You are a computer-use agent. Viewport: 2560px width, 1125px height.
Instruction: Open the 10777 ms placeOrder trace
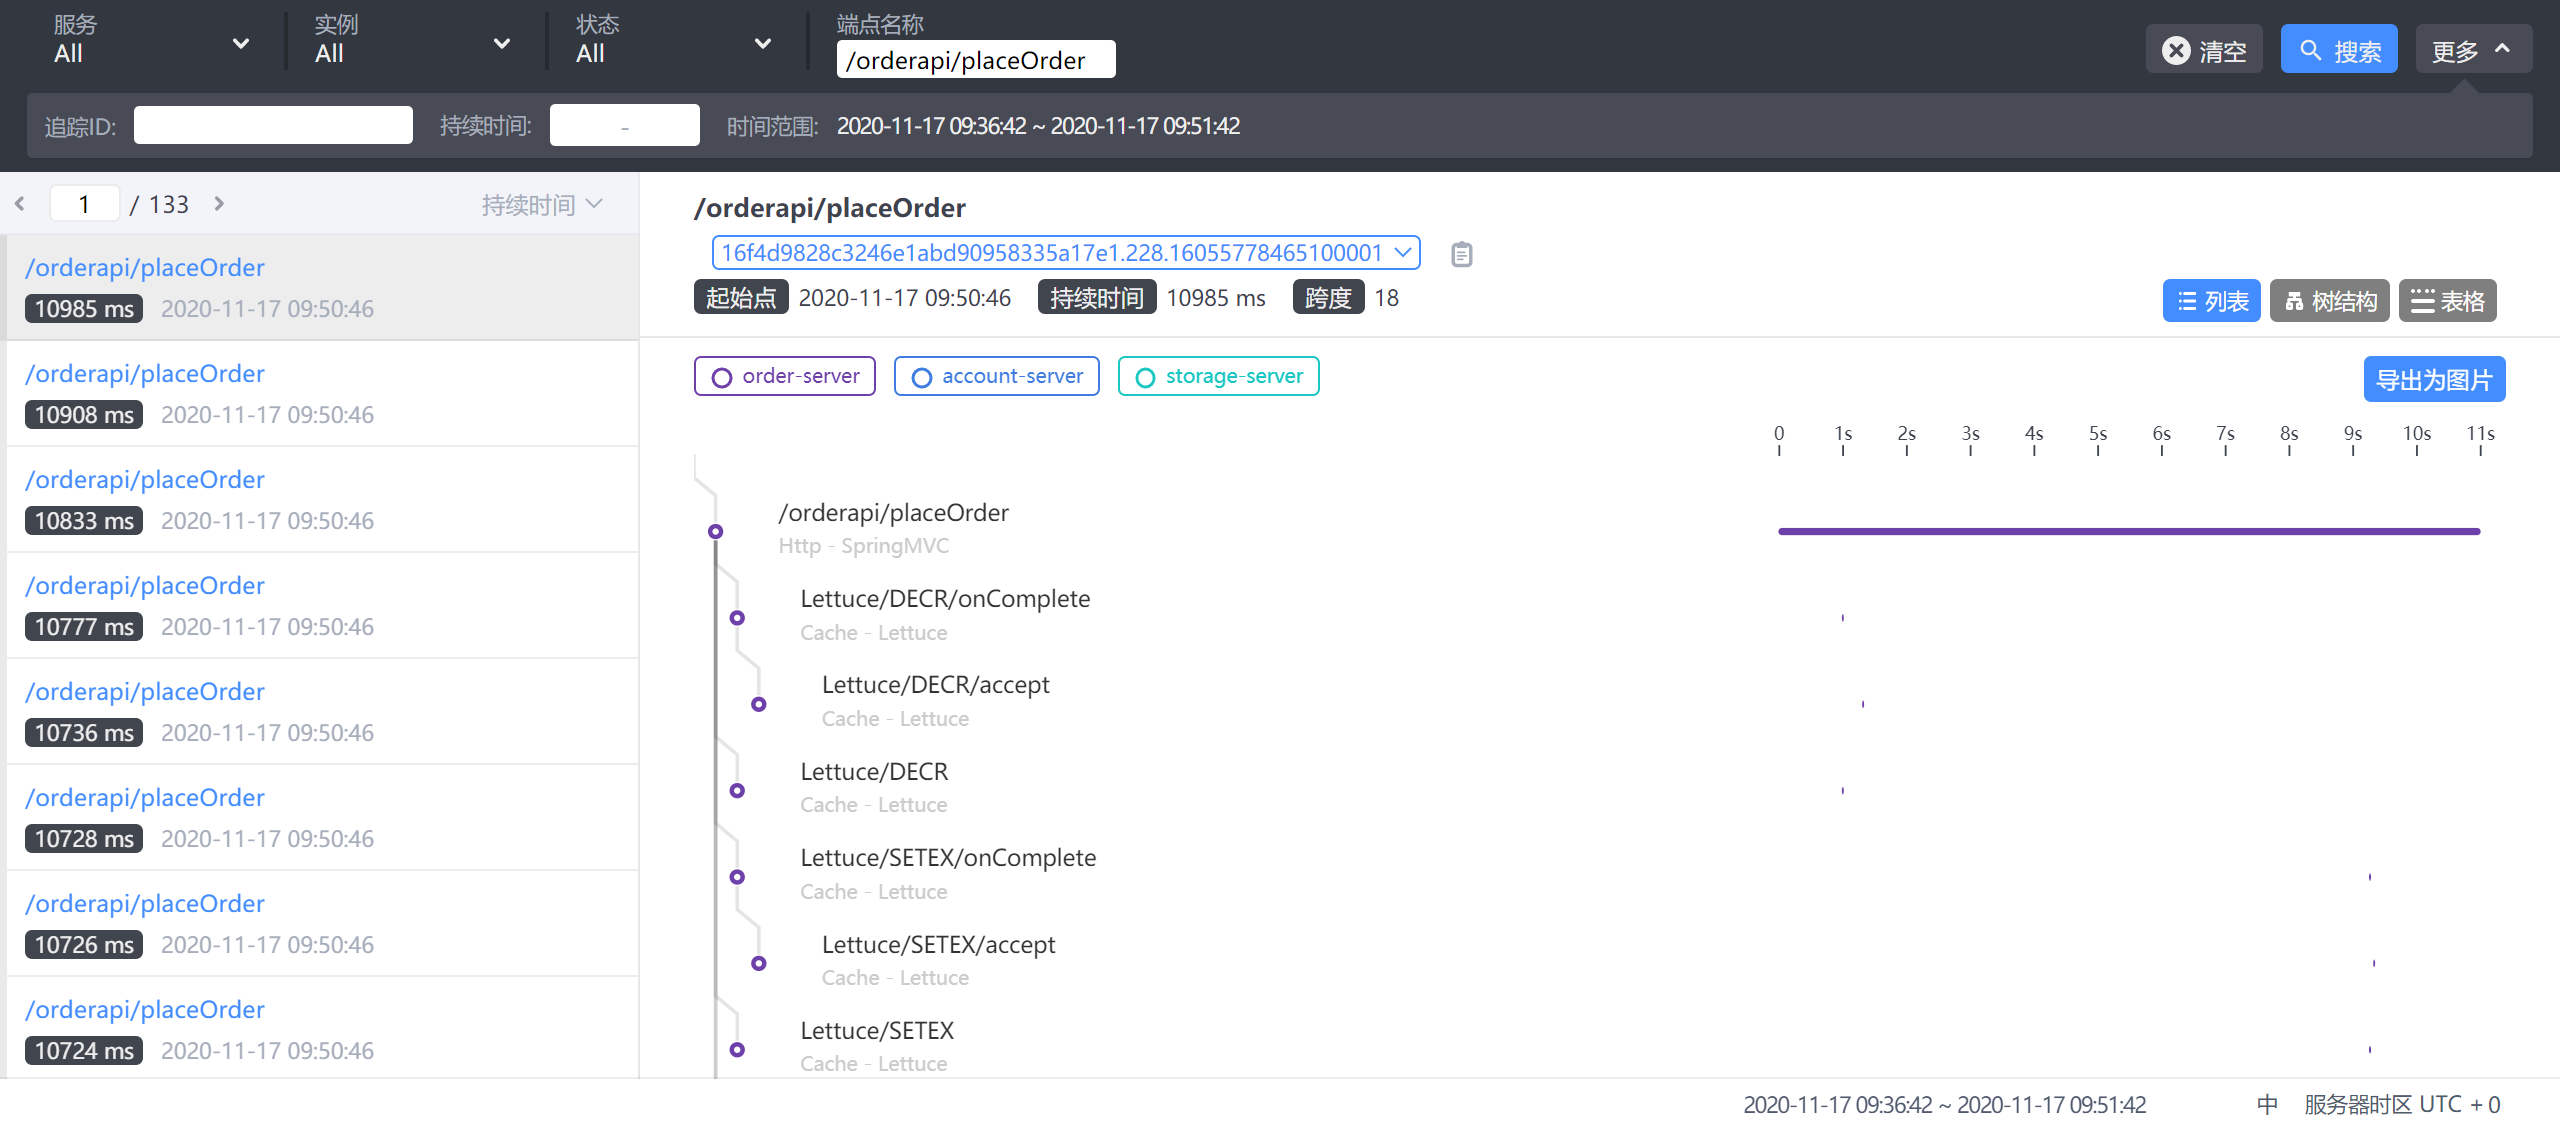pos(322,606)
